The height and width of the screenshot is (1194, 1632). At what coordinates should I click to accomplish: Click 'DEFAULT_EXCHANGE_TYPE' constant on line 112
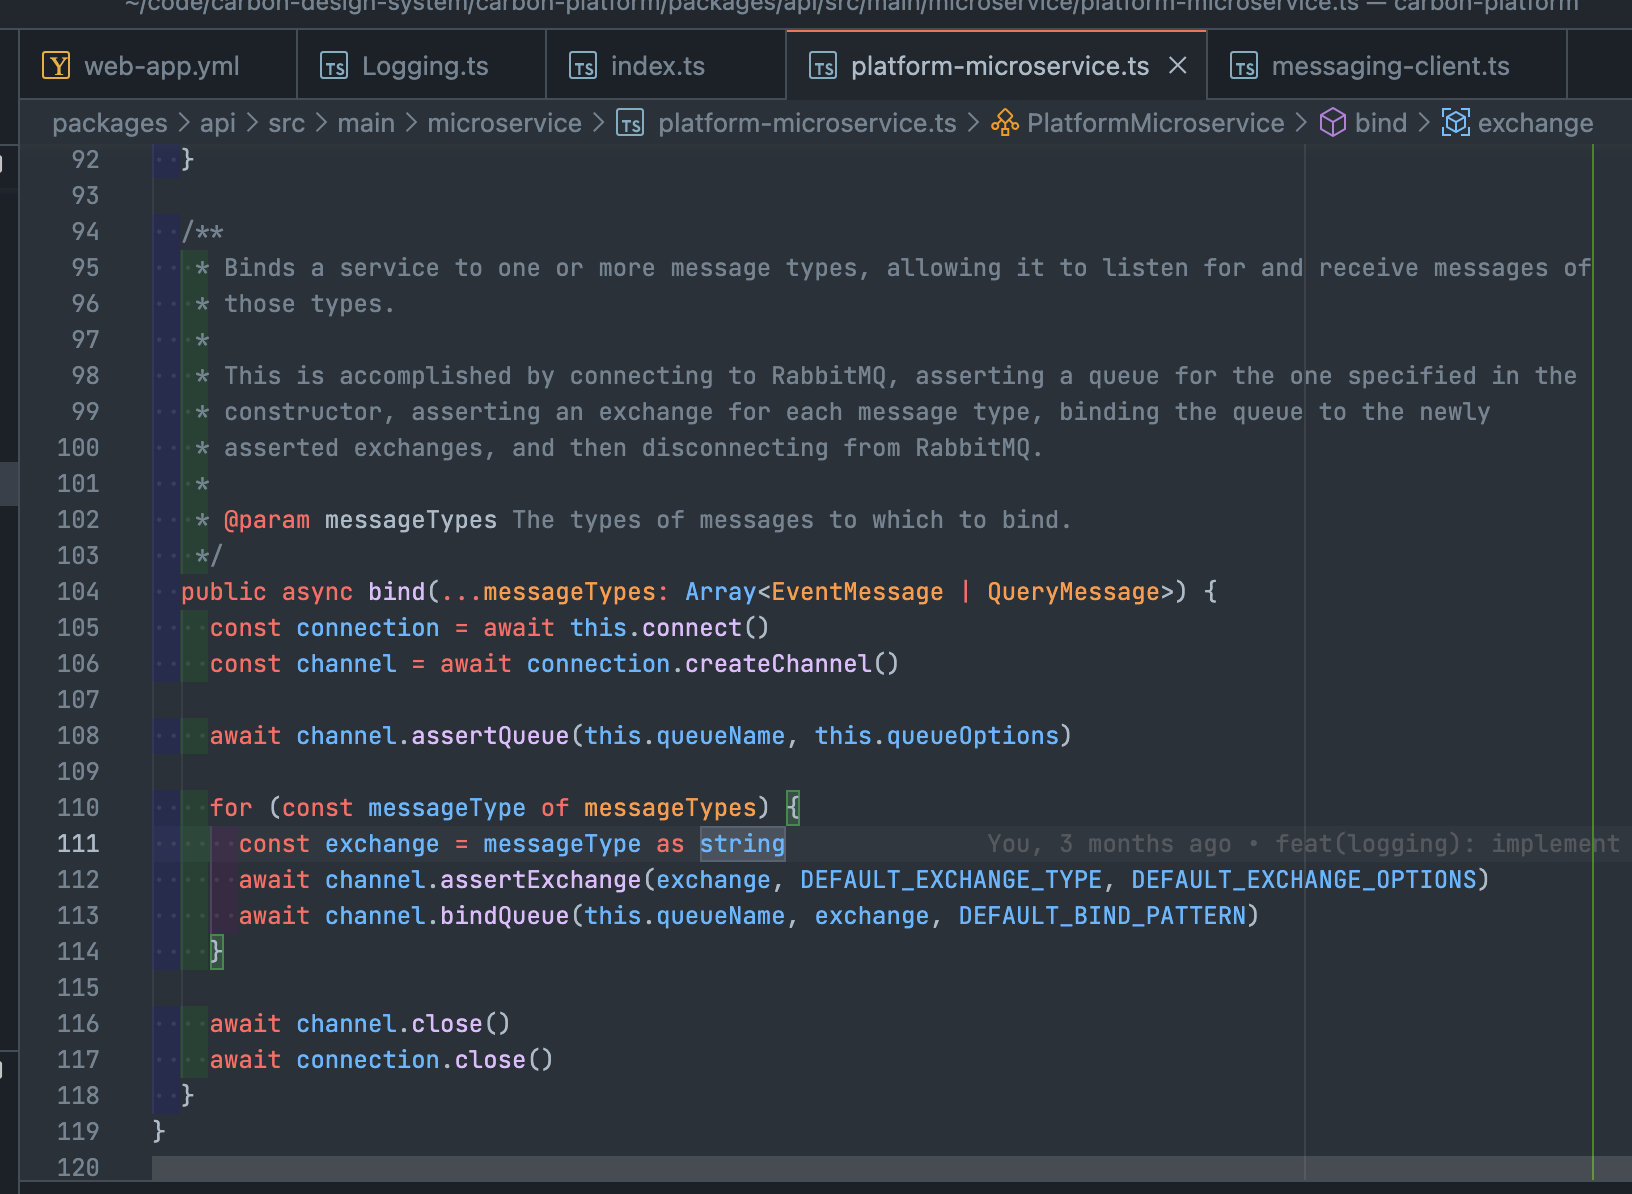pyautogui.click(x=951, y=880)
